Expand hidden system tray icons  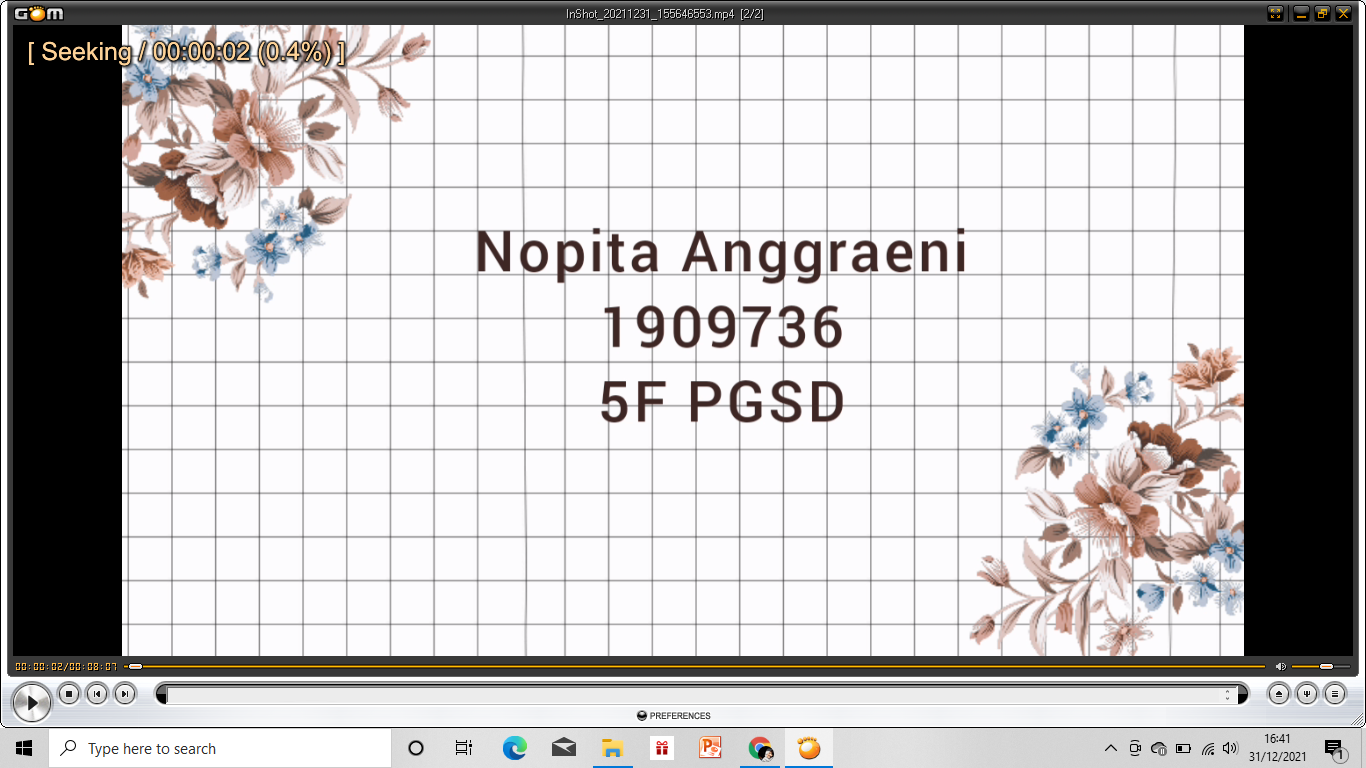point(1110,748)
